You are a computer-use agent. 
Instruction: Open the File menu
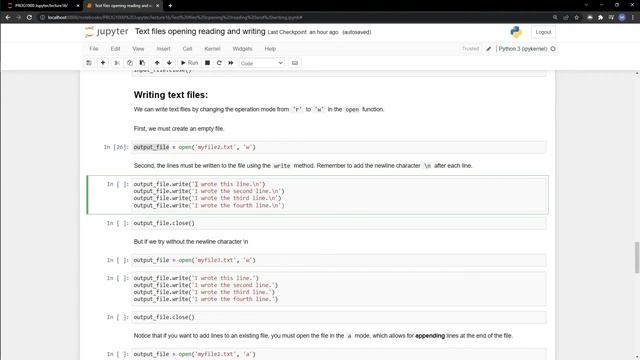pyautogui.click(x=93, y=49)
